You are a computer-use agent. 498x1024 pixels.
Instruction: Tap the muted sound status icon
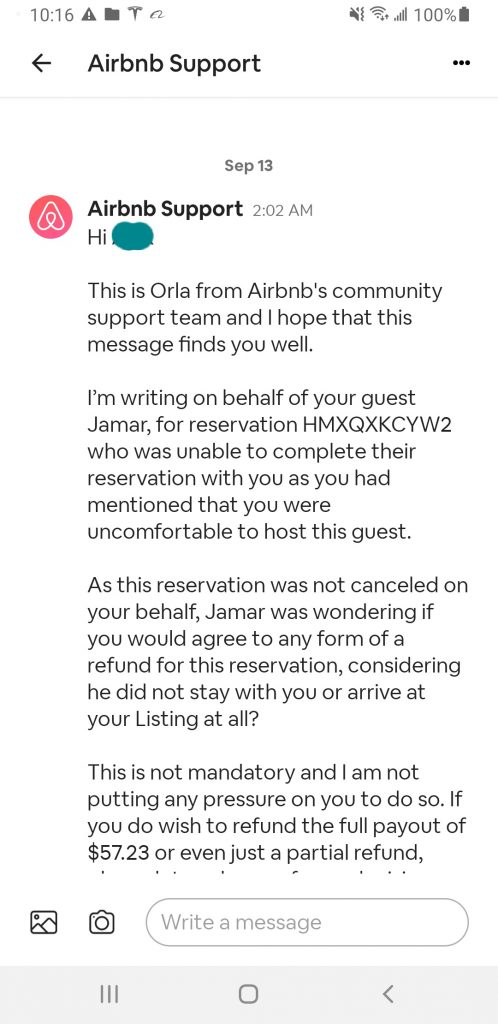pyautogui.click(x=356, y=15)
